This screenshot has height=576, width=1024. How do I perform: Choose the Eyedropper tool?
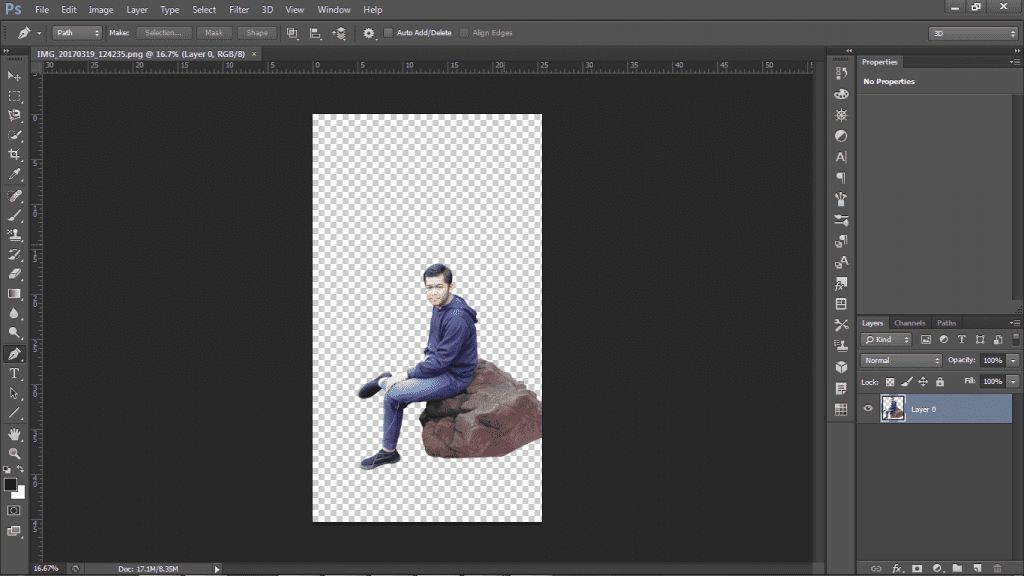click(x=14, y=175)
